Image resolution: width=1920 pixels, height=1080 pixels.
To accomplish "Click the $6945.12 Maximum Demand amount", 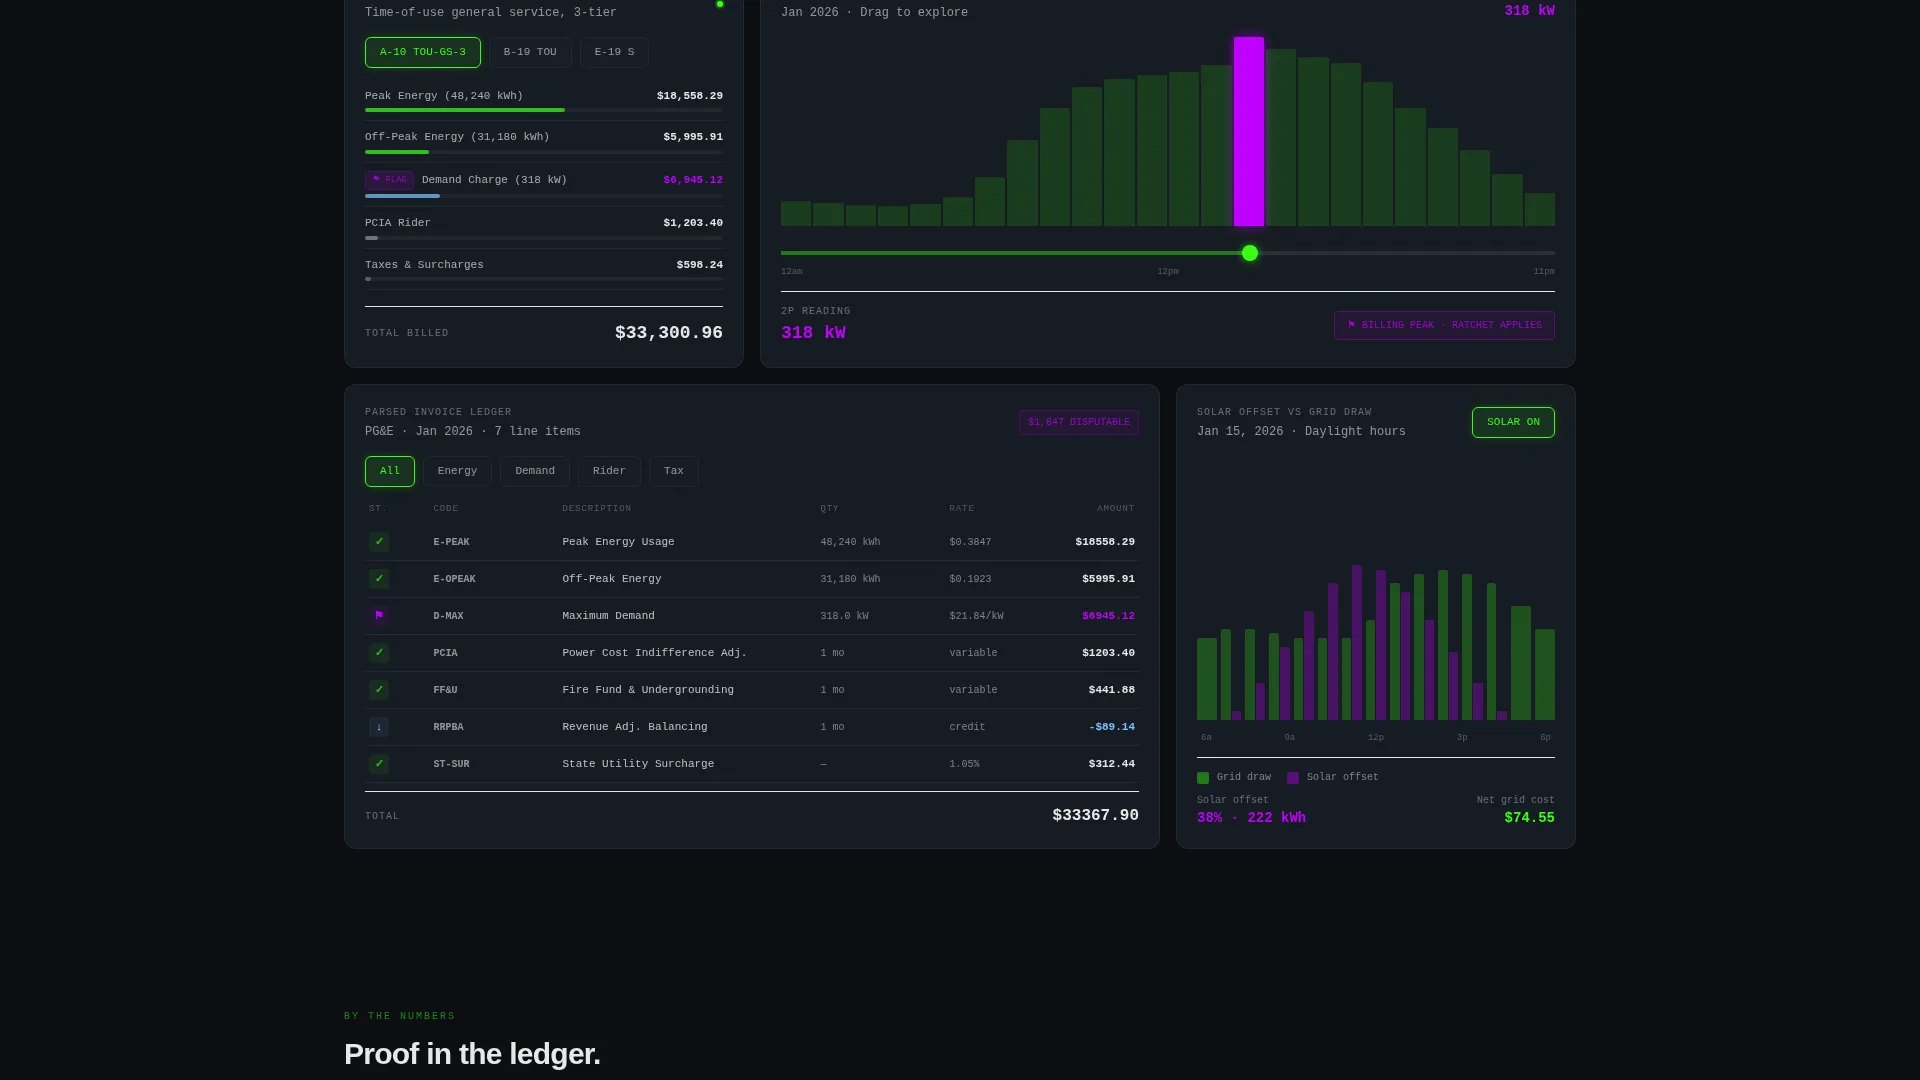I will (x=1108, y=616).
